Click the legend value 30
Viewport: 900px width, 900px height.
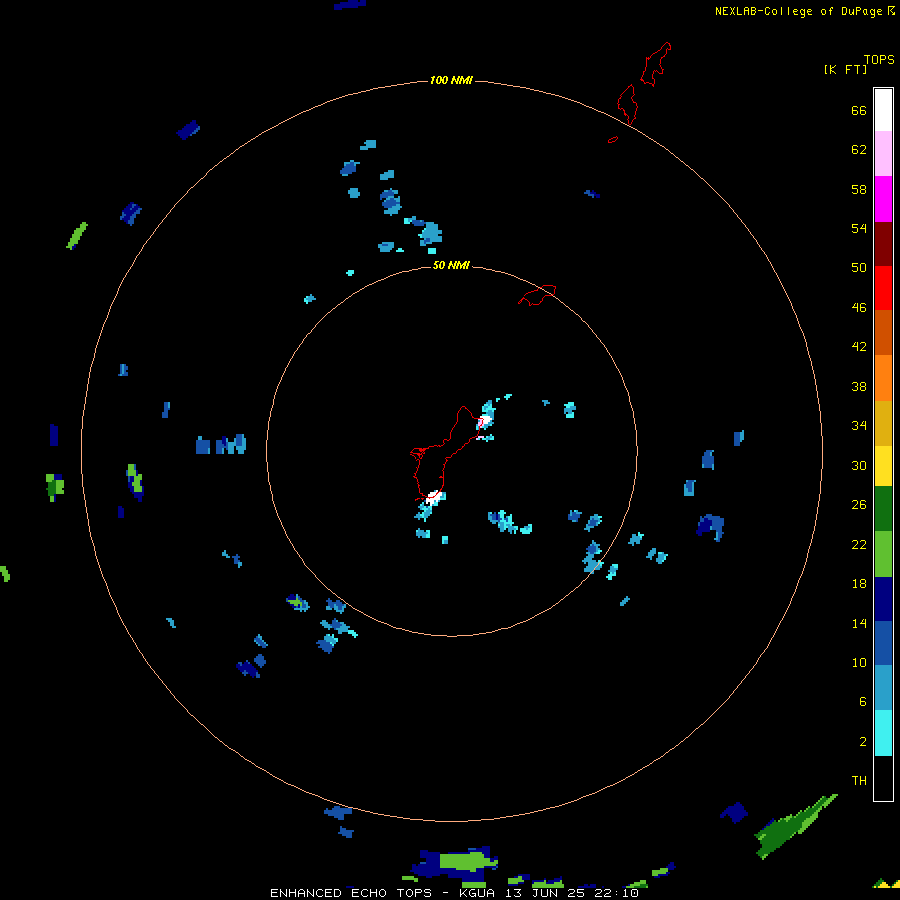[x=859, y=465]
